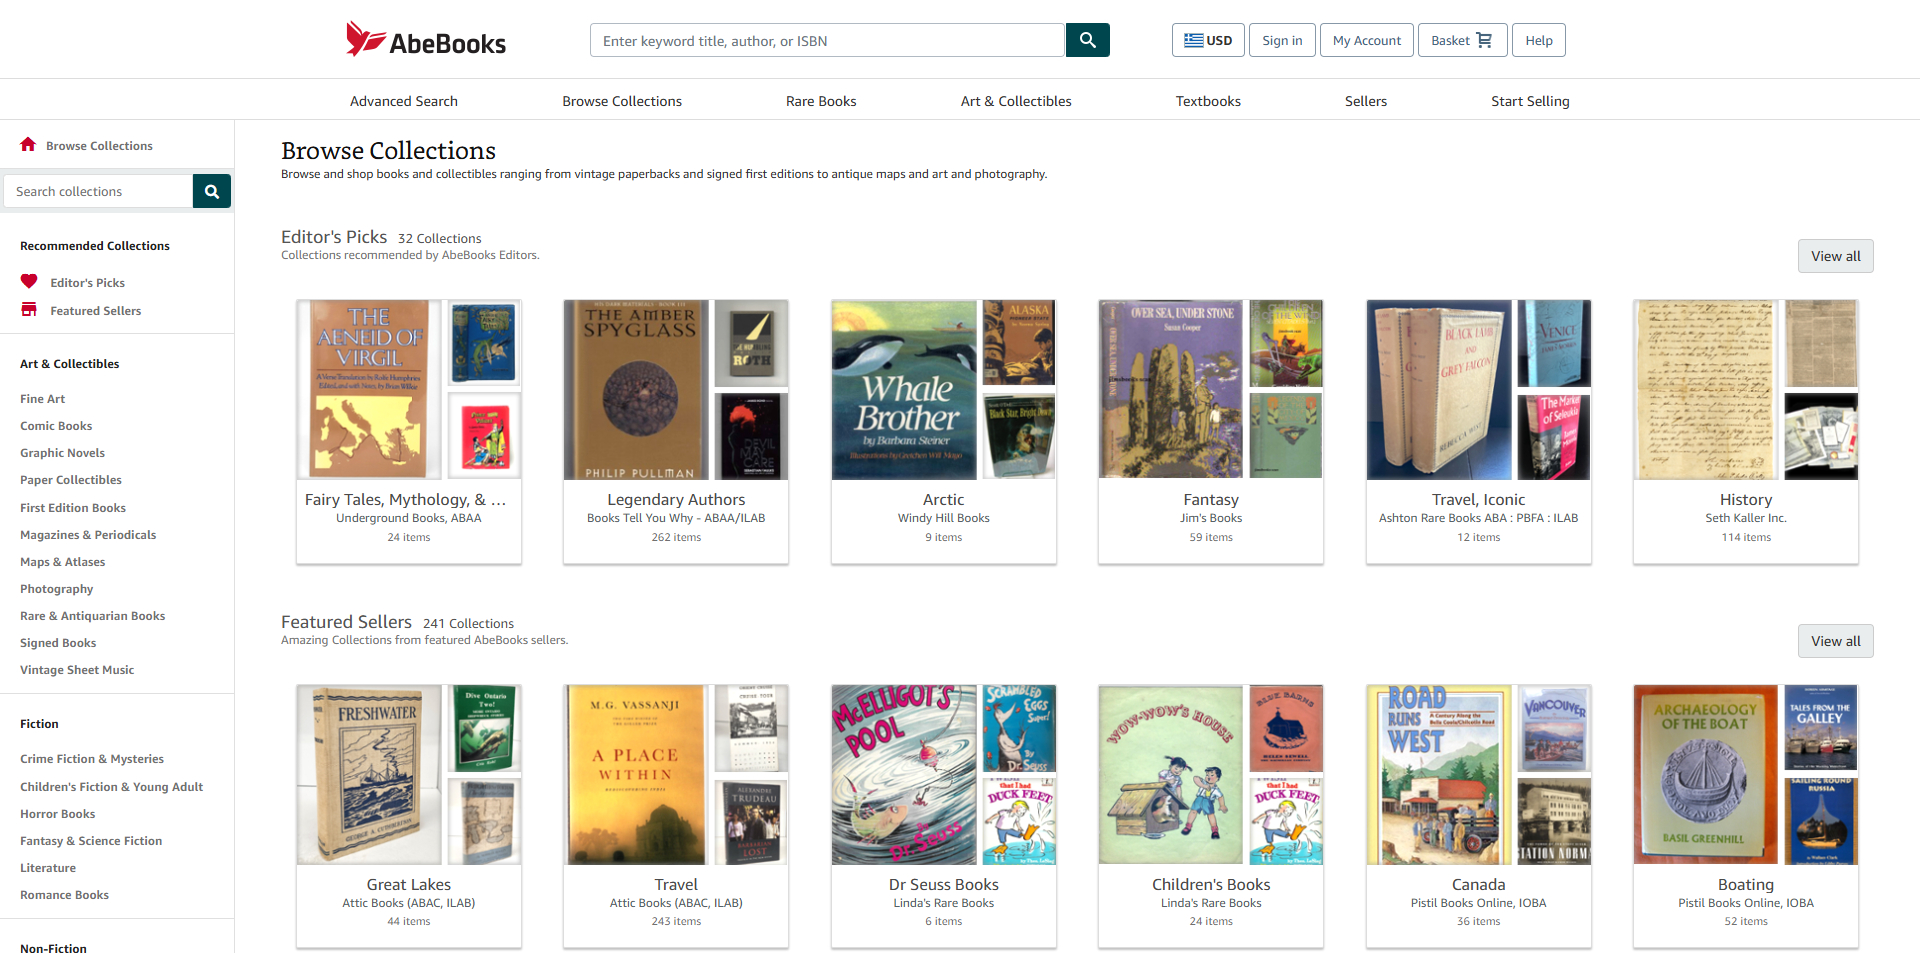The image size is (1920, 953).
Task: Click the search magnifying glass button
Action: pyautogui.click(x=1087, y=40)
